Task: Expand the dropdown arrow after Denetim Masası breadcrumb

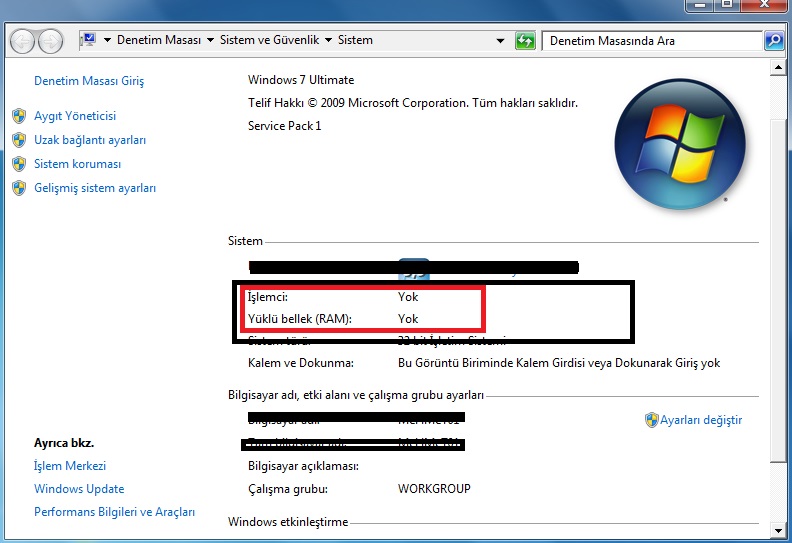Action: pyautogui.click(x=210, y=41)
